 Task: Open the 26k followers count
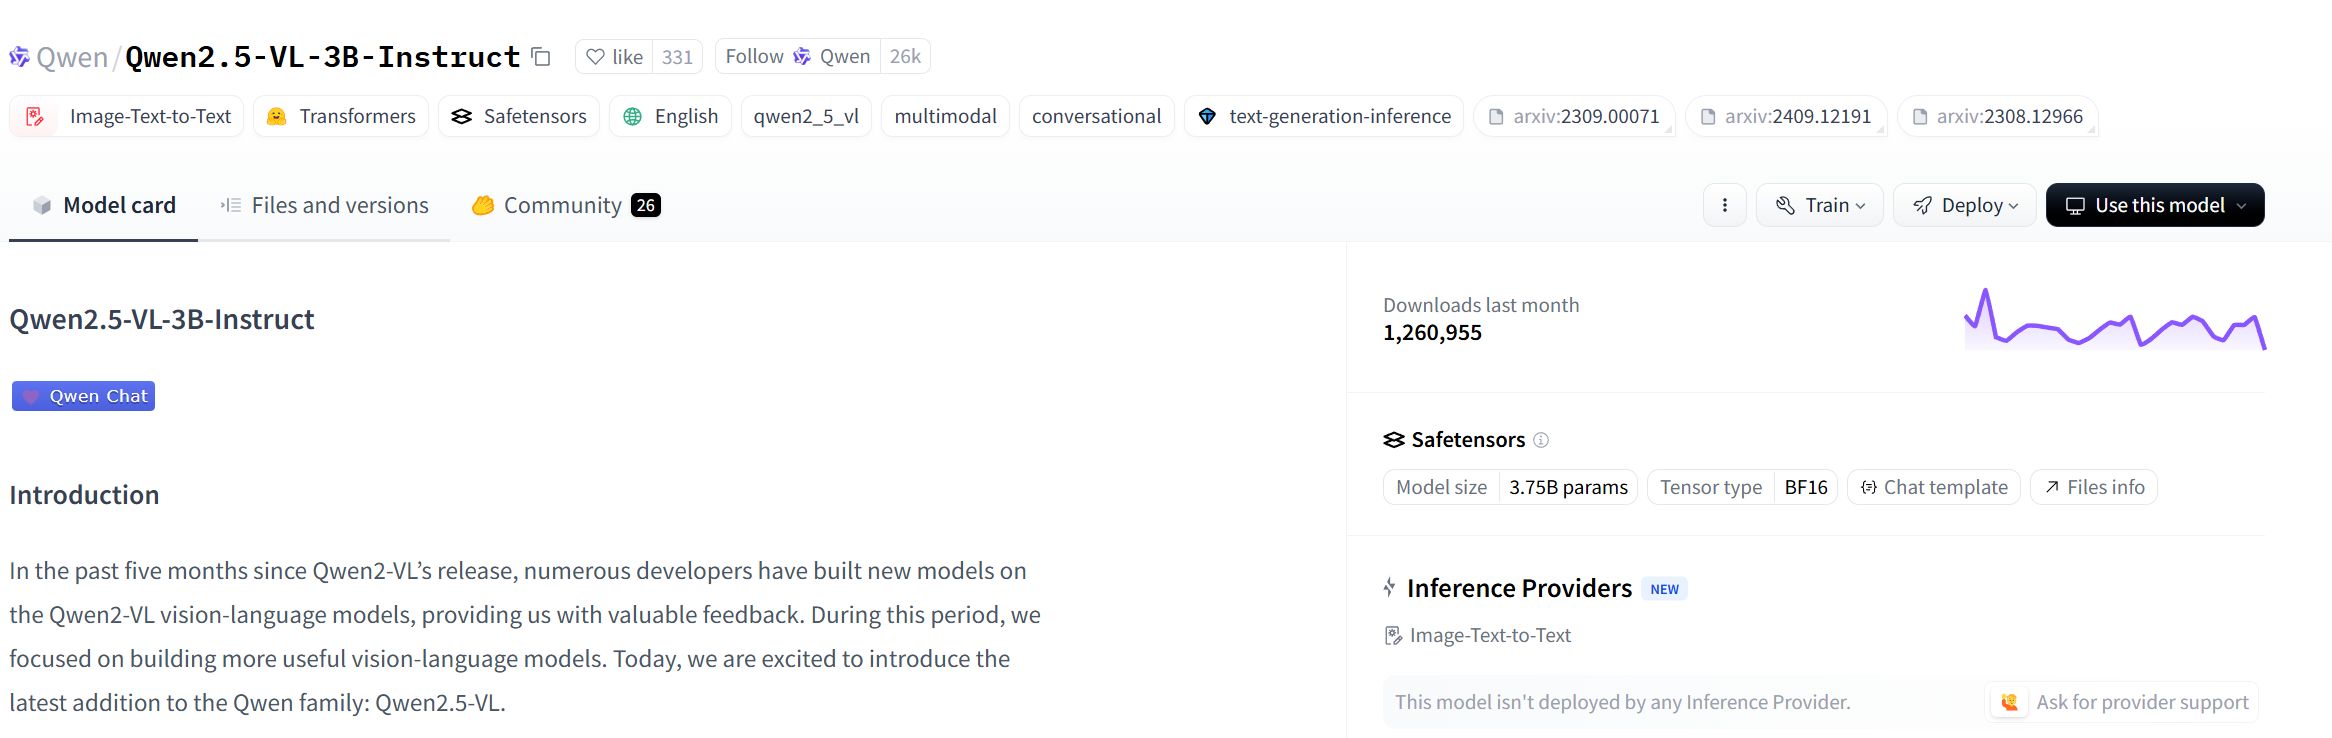[x=905, y=57]
